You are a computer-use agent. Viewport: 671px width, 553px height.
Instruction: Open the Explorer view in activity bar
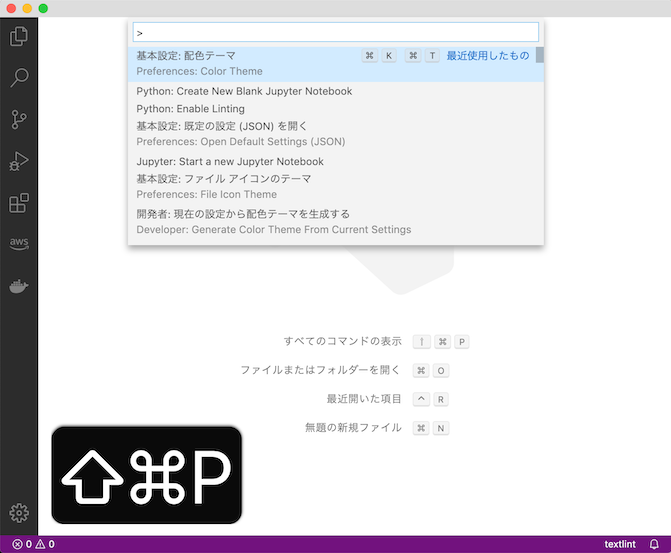[x=19, y=36]
